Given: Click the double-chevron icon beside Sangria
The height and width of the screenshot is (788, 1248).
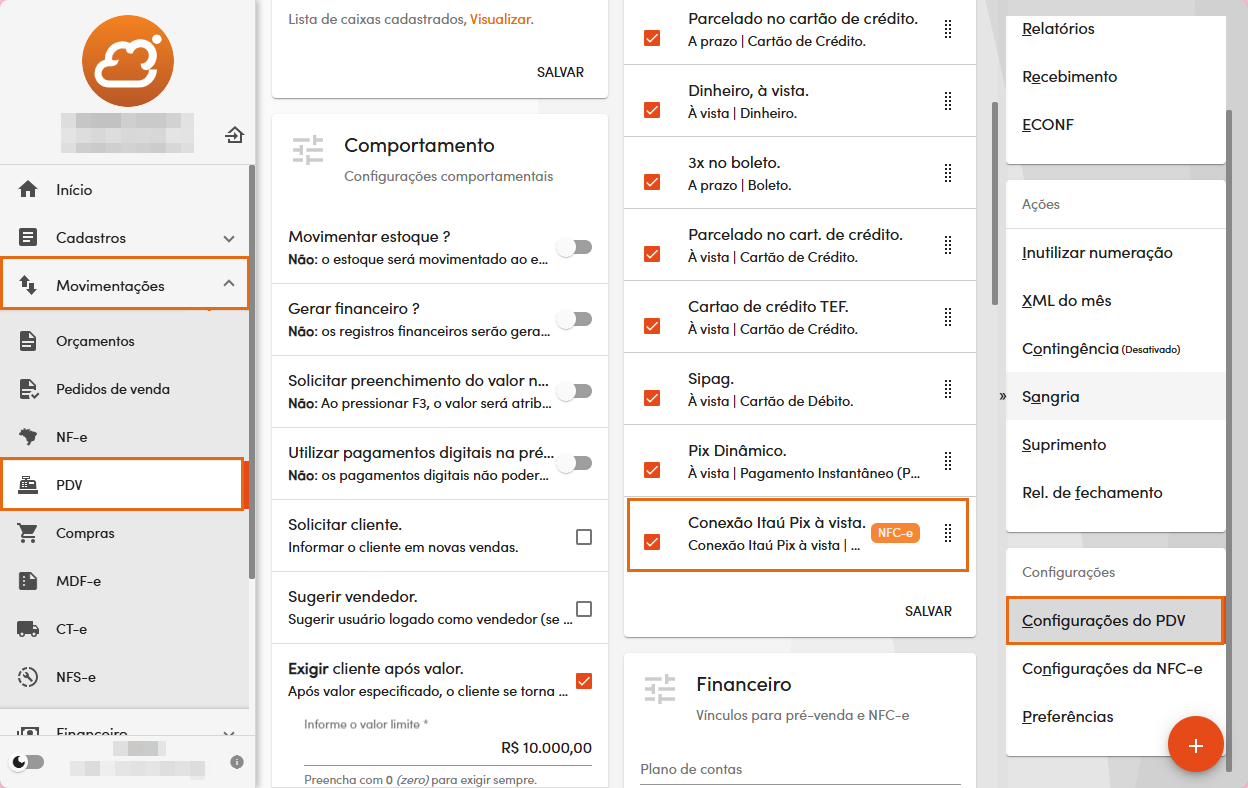Looking at the screenshot, I should (1002, 397).
